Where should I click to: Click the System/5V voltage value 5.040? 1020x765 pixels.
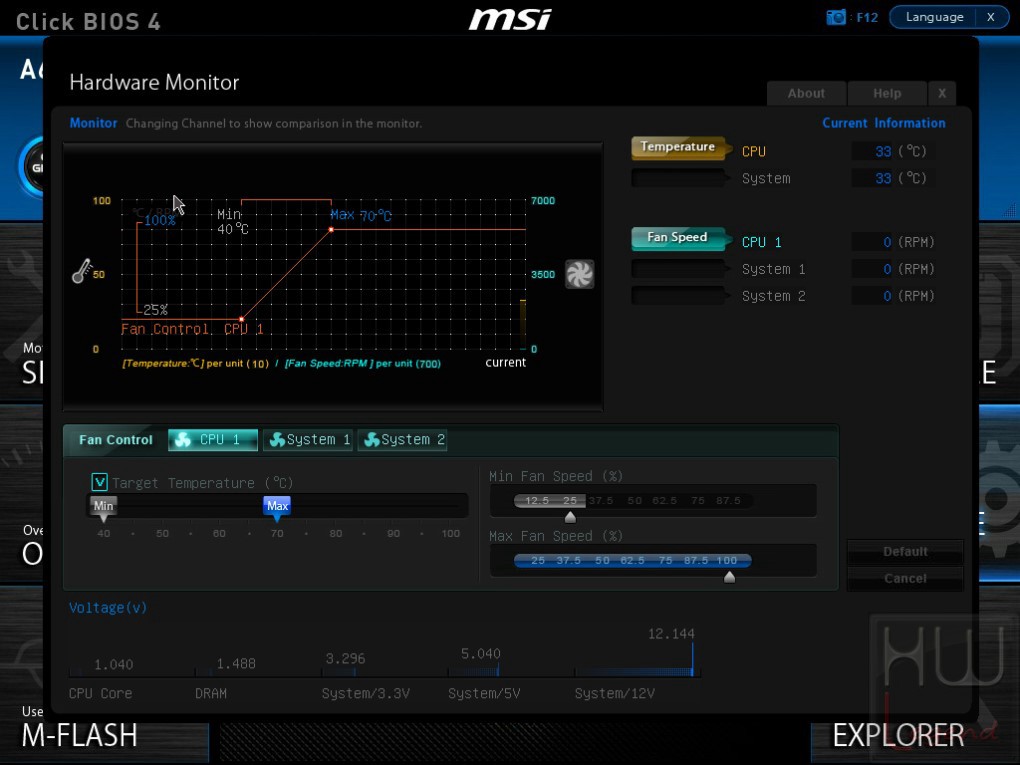(x=481, y=653)
